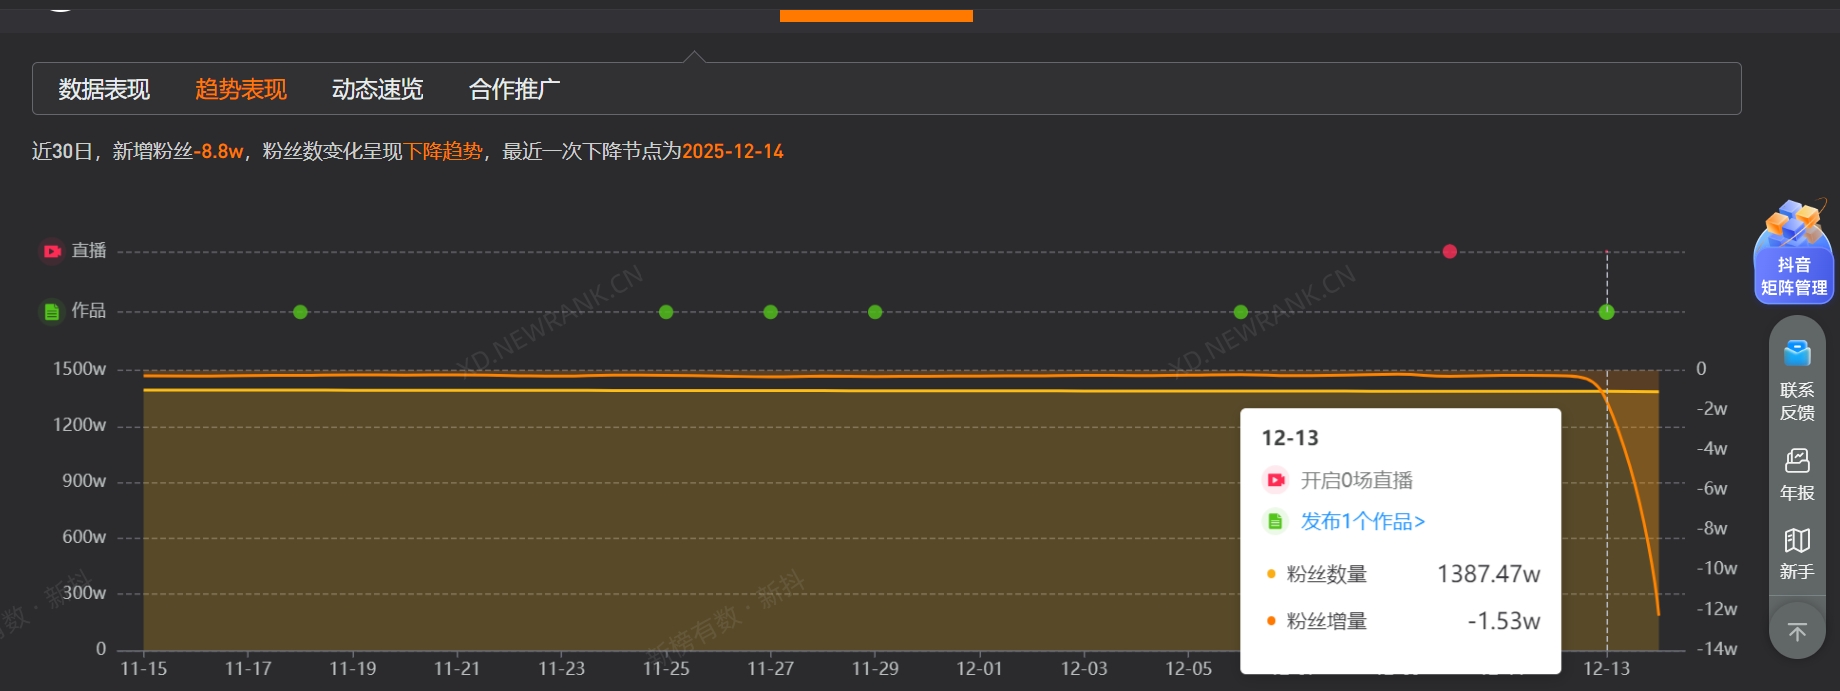Click the contact feedback icon

[1797, 355]
